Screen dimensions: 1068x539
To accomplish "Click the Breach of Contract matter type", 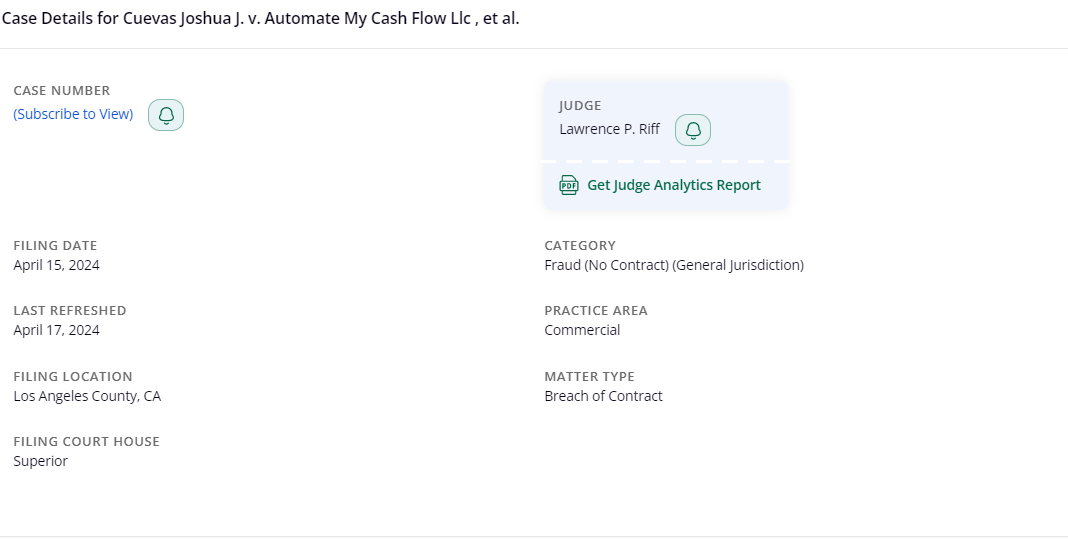I will pos(603,396).
